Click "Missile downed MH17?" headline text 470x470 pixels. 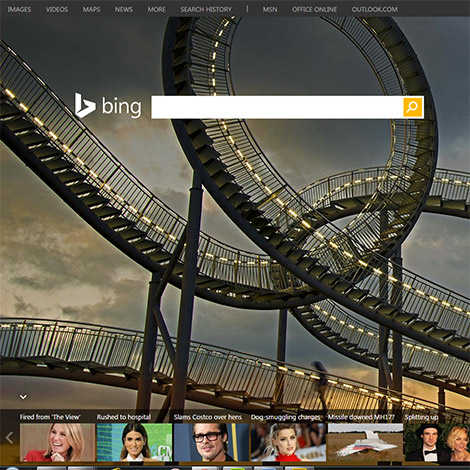click(361, 417)
